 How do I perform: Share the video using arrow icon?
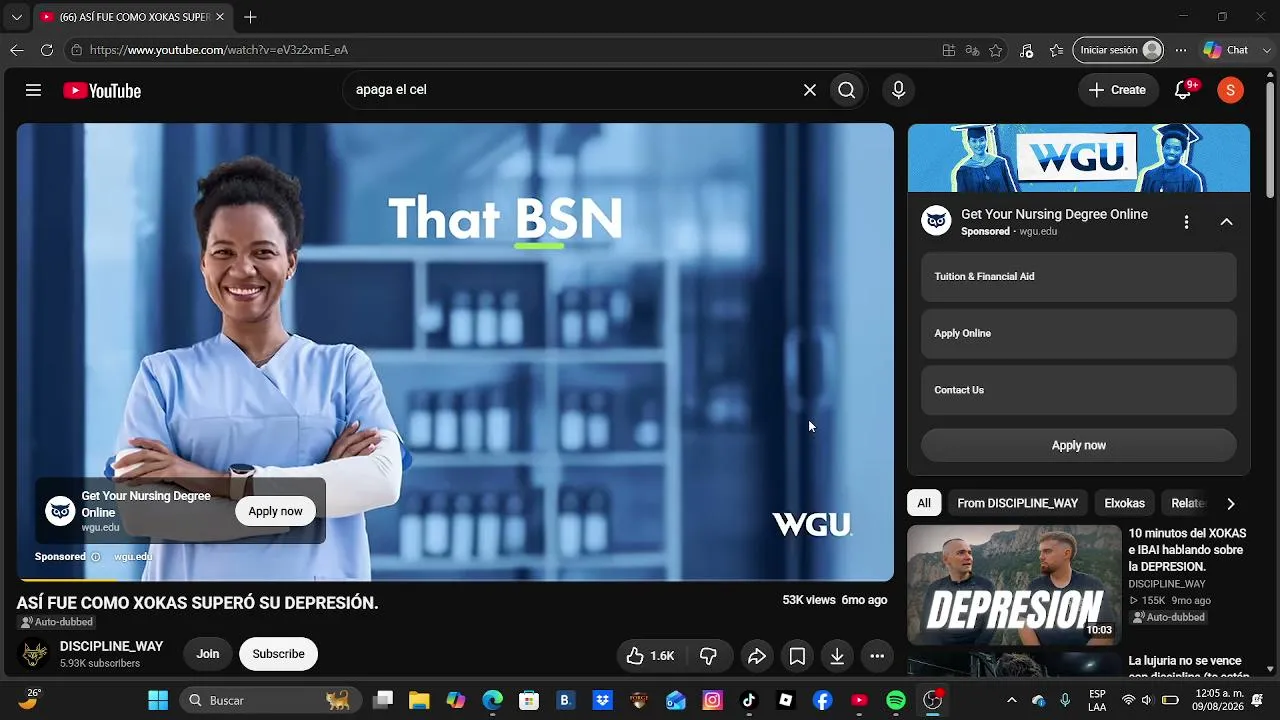point(757,656)
